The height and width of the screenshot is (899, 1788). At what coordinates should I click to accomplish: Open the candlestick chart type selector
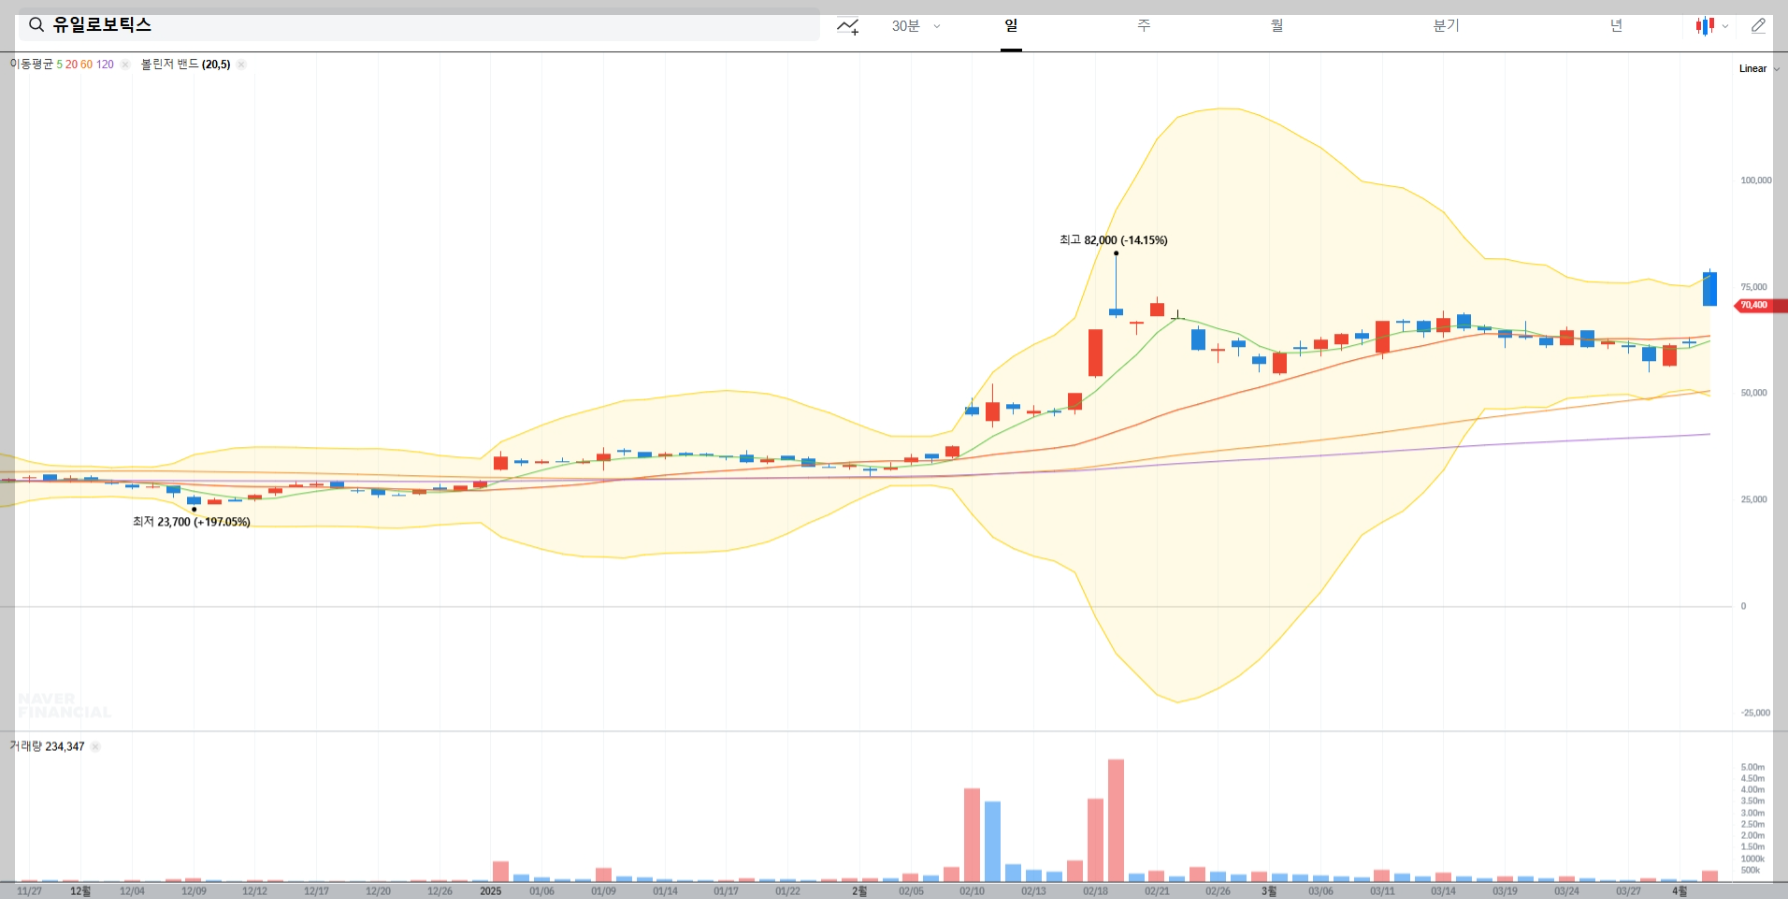(x=1705, y=26)
